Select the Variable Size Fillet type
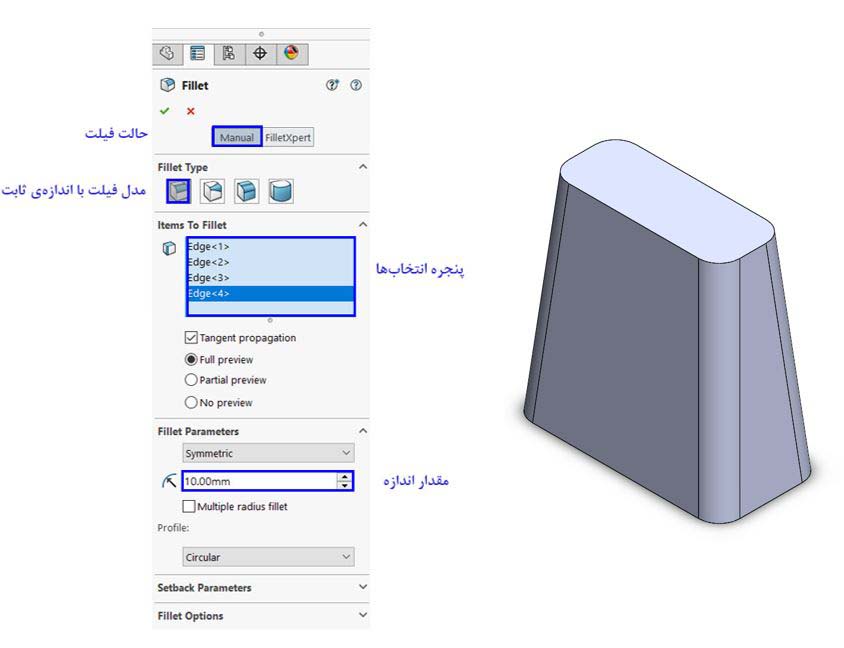 click(212, 191)
